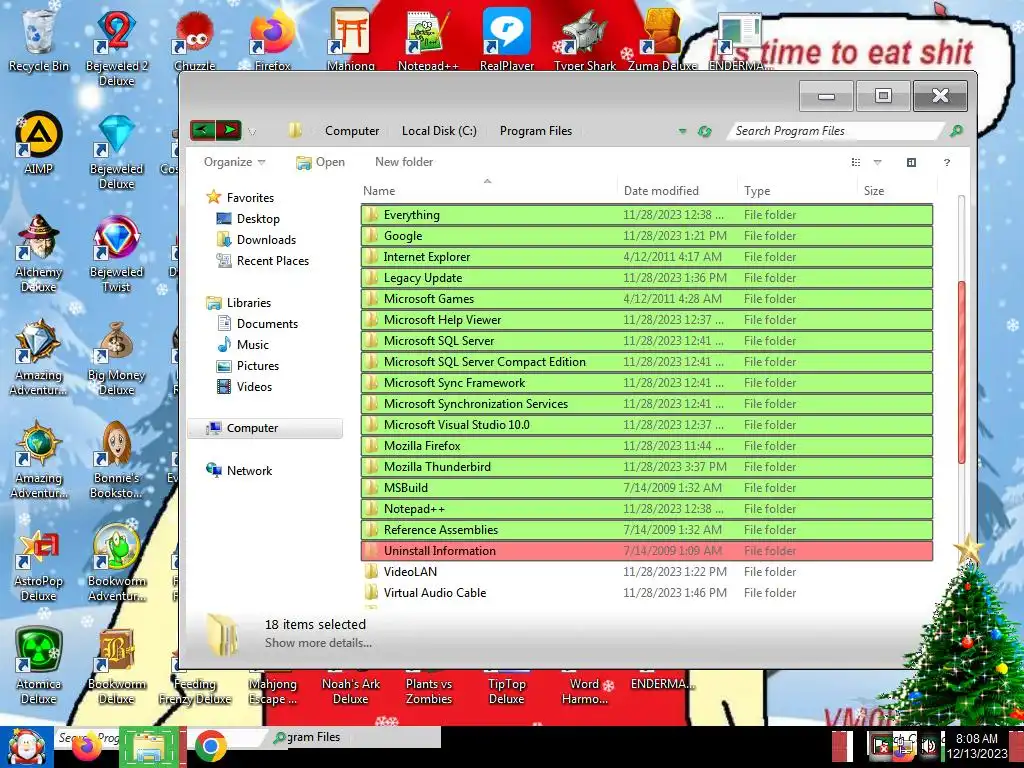Go forward with the green forward arrow
The image size is (1024, 768).
[229, 131]
